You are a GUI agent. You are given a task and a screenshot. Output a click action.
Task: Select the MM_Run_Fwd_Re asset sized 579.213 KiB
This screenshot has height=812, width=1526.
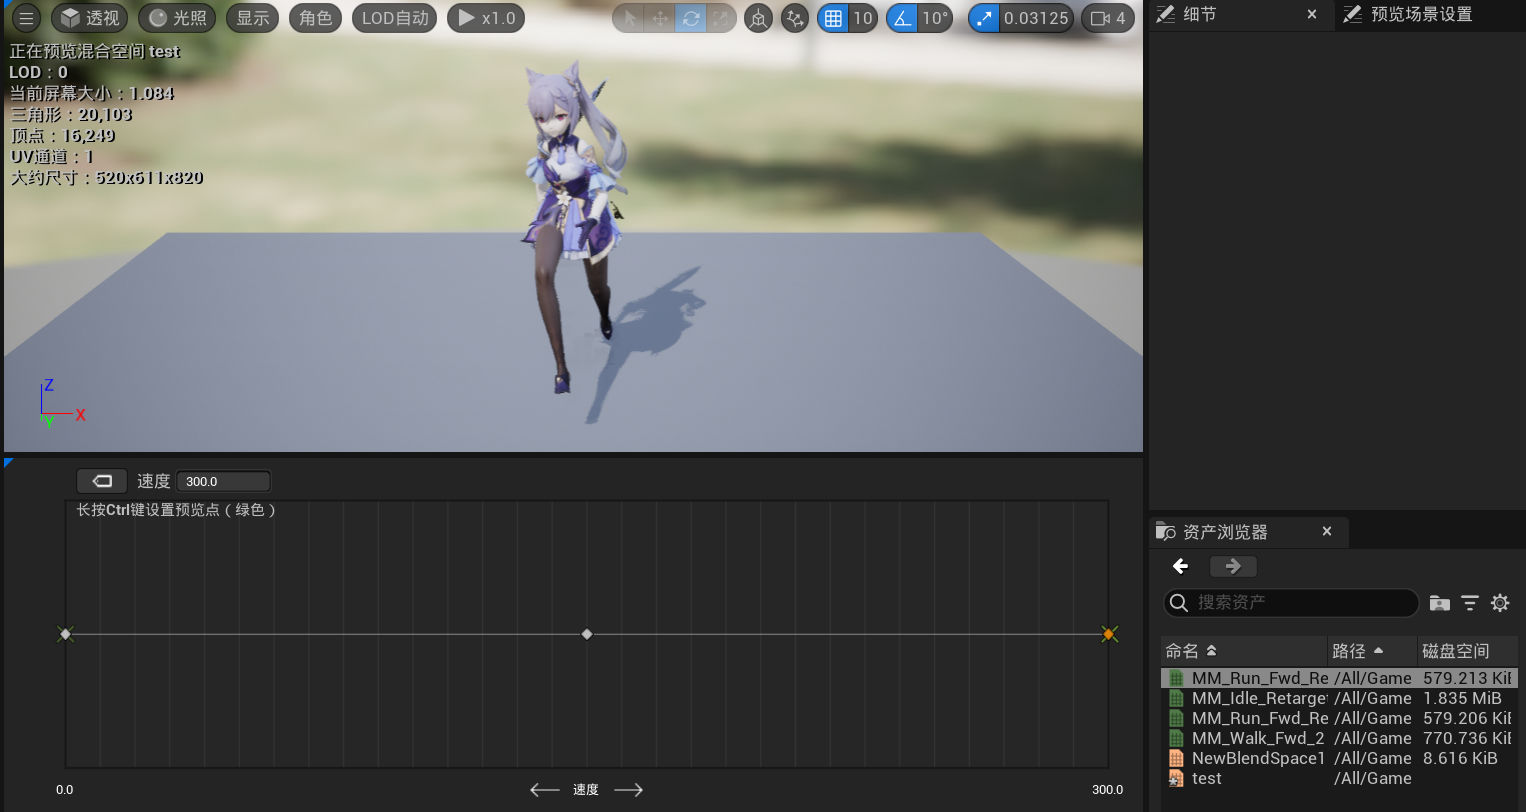(x=1339, y=678)
